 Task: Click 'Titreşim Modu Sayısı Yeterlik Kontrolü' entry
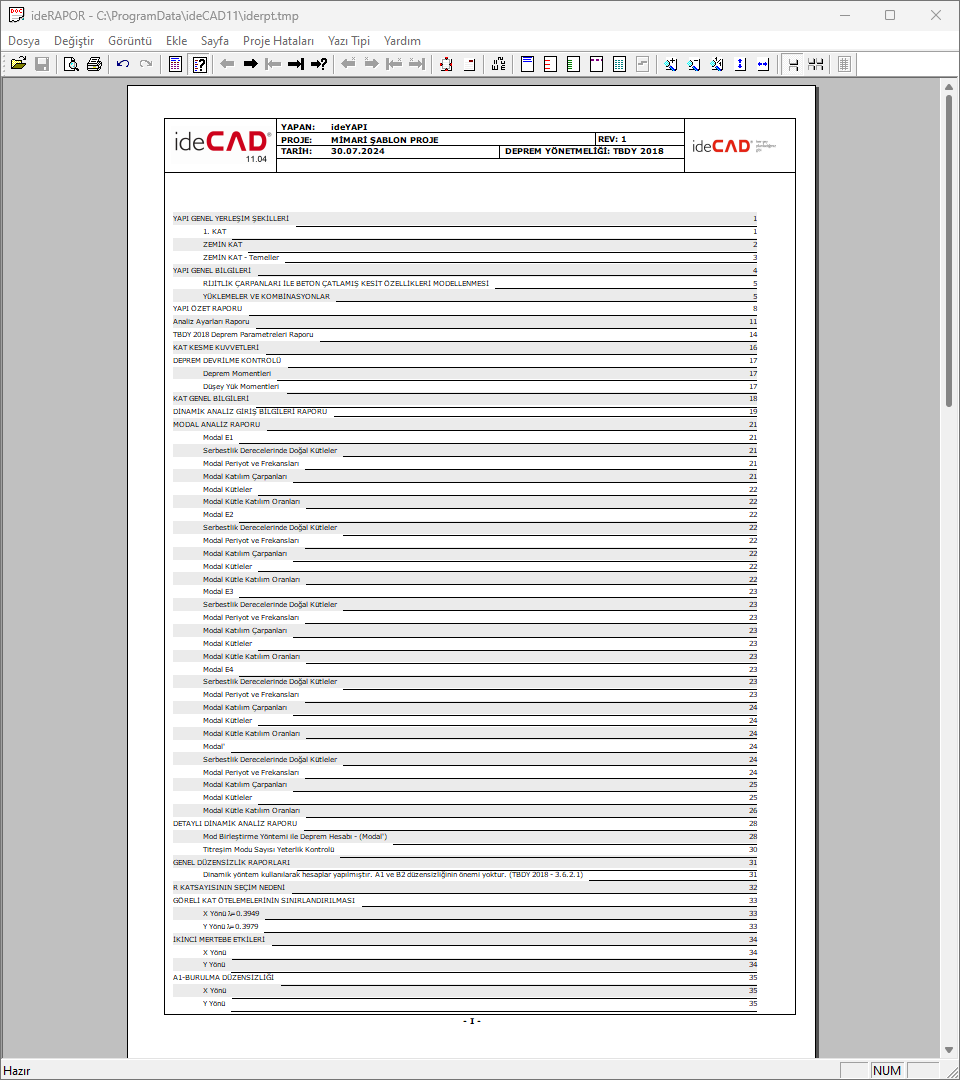[269, 850]
